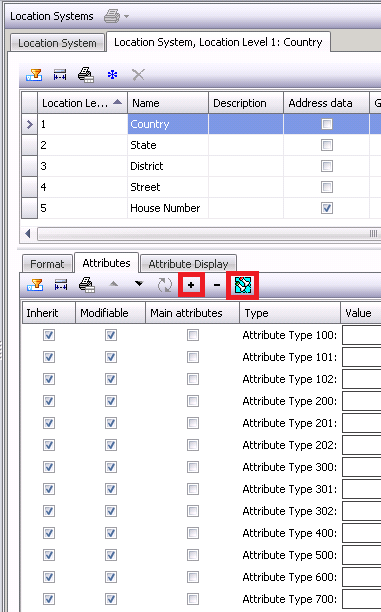This screenshot has width=381, height=612.
Task: Enable Main attributes for Attribute Type 200
Action: (192, 401)
